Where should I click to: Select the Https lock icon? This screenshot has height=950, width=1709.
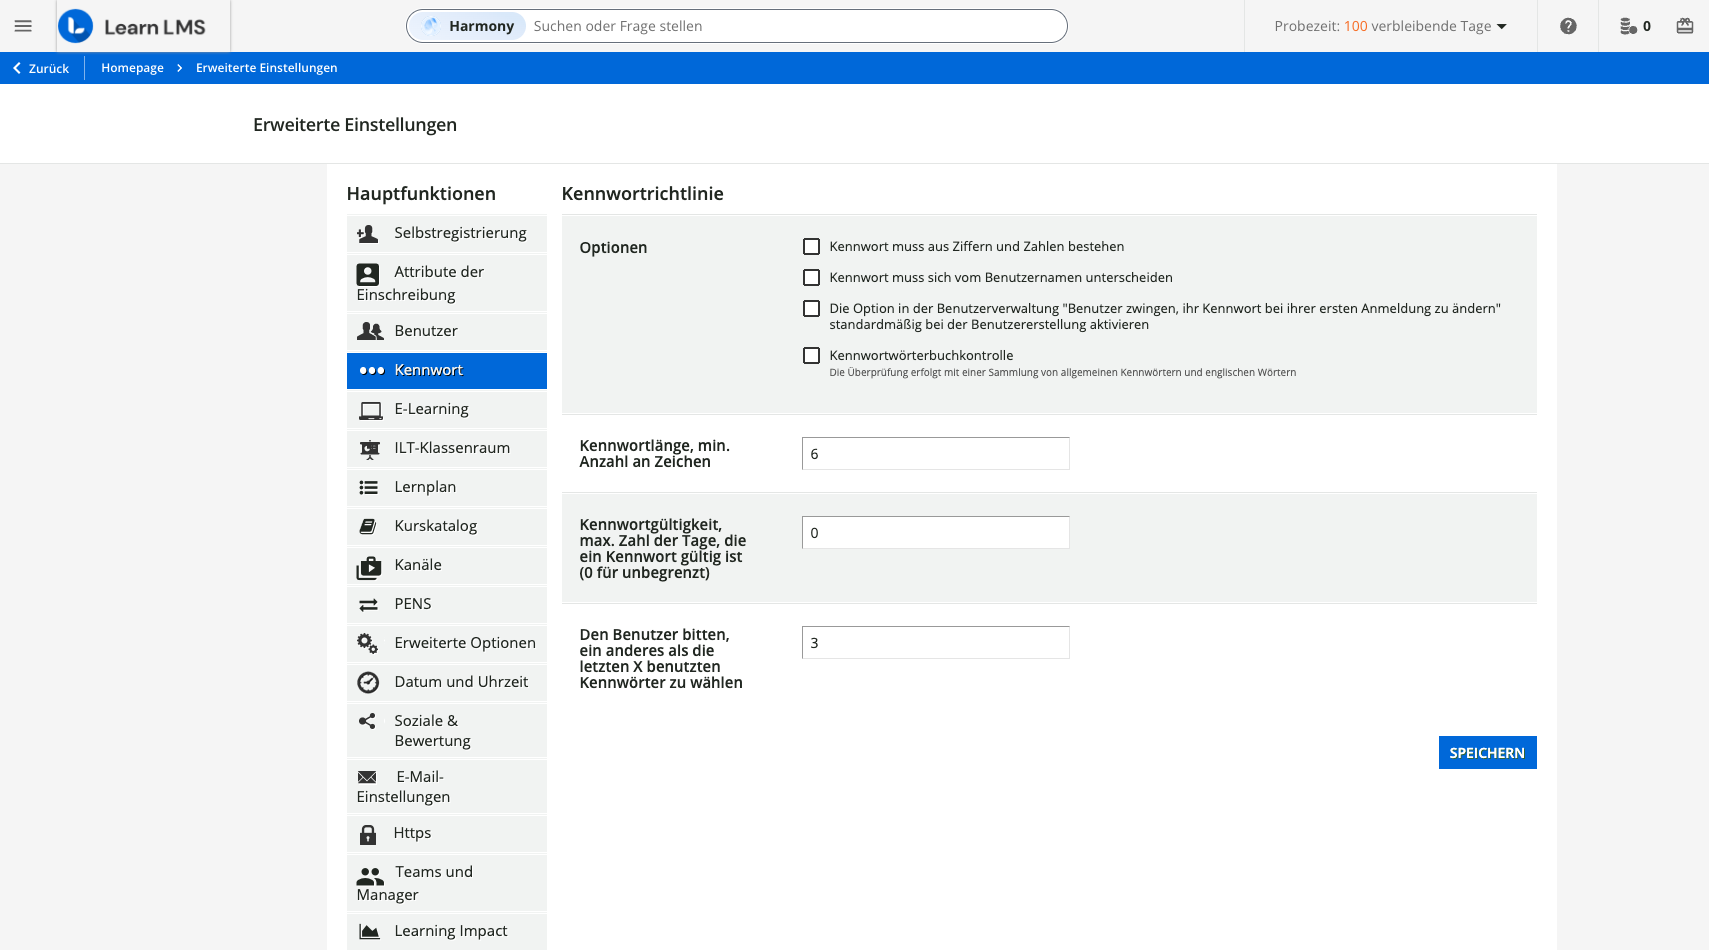pos(369,833)
